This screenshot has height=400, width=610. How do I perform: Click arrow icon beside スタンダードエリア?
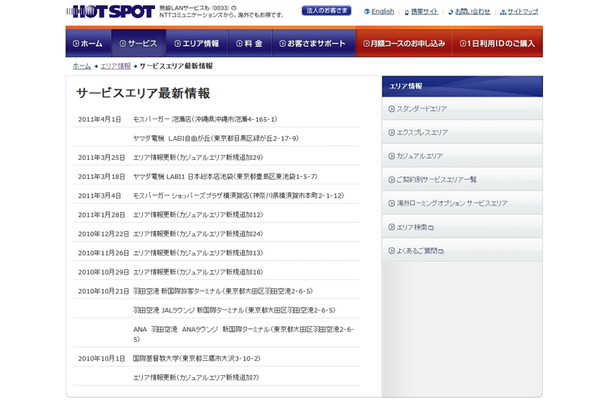coord(391,109)
